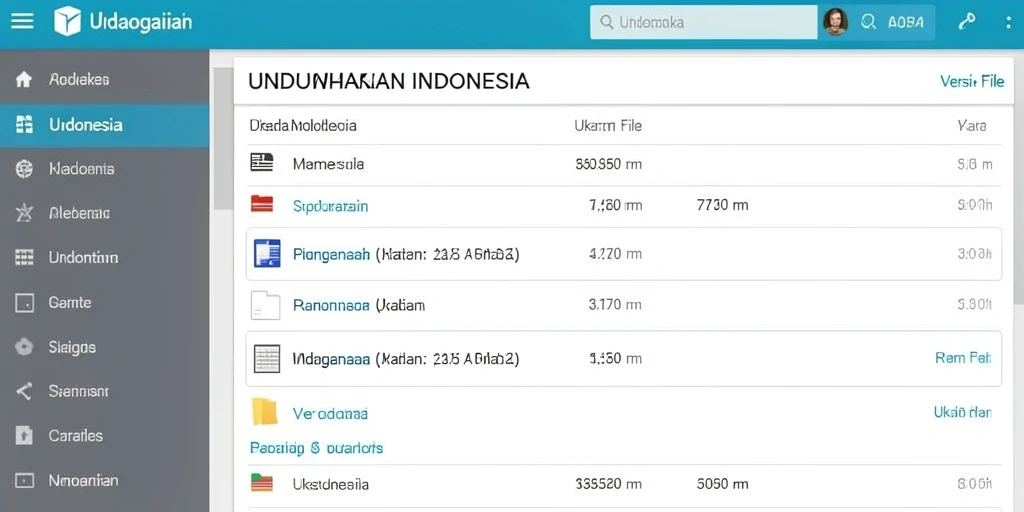Open the Mdaganaaa file link
This screenshot has width=1024, height=512.
click(x=332, y=359)
